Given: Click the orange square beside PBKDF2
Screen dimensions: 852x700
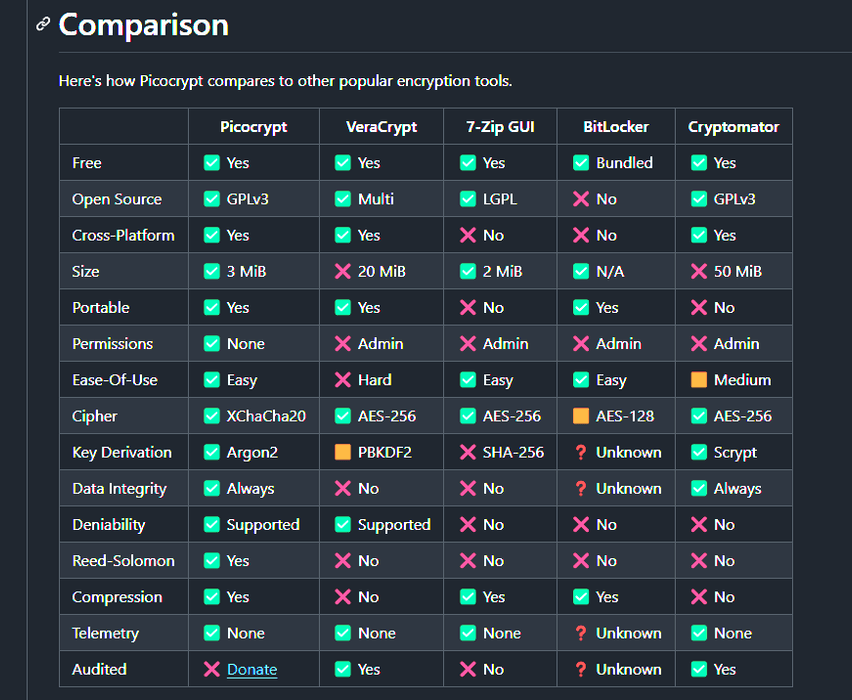Looking at the screenshot, I should pos(343,452).
